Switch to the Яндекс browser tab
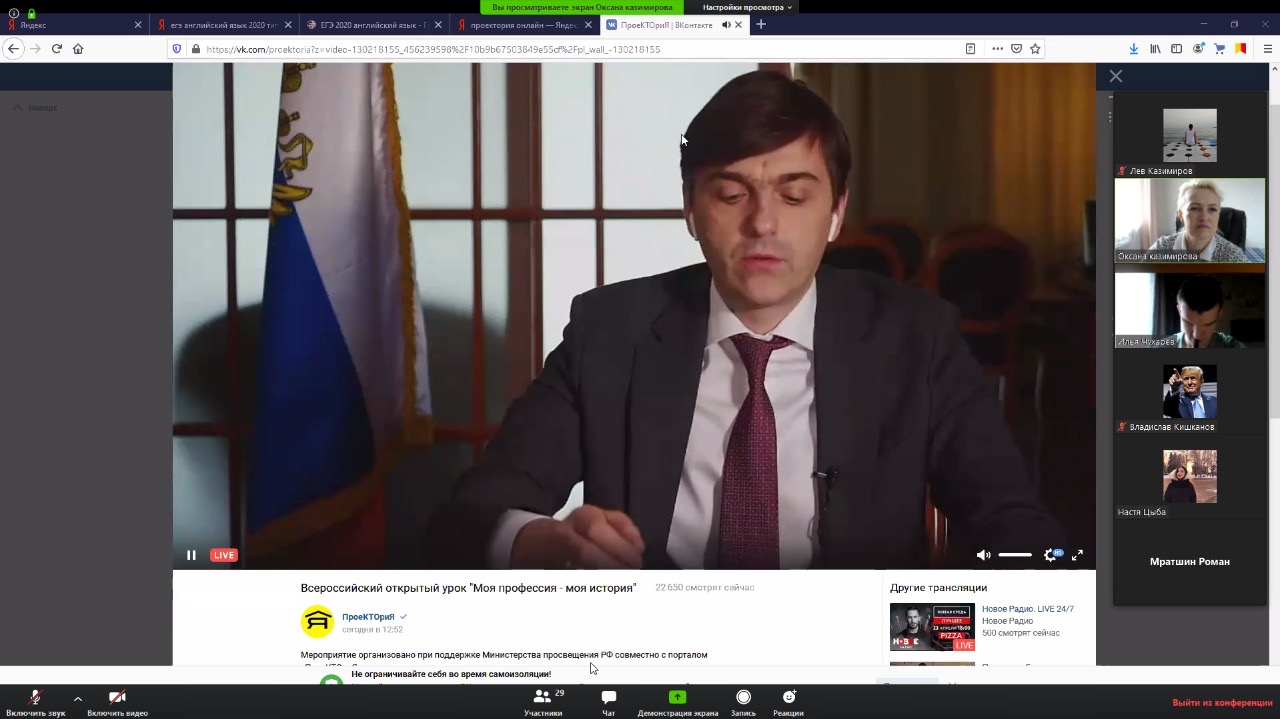 tap(70, 25)
